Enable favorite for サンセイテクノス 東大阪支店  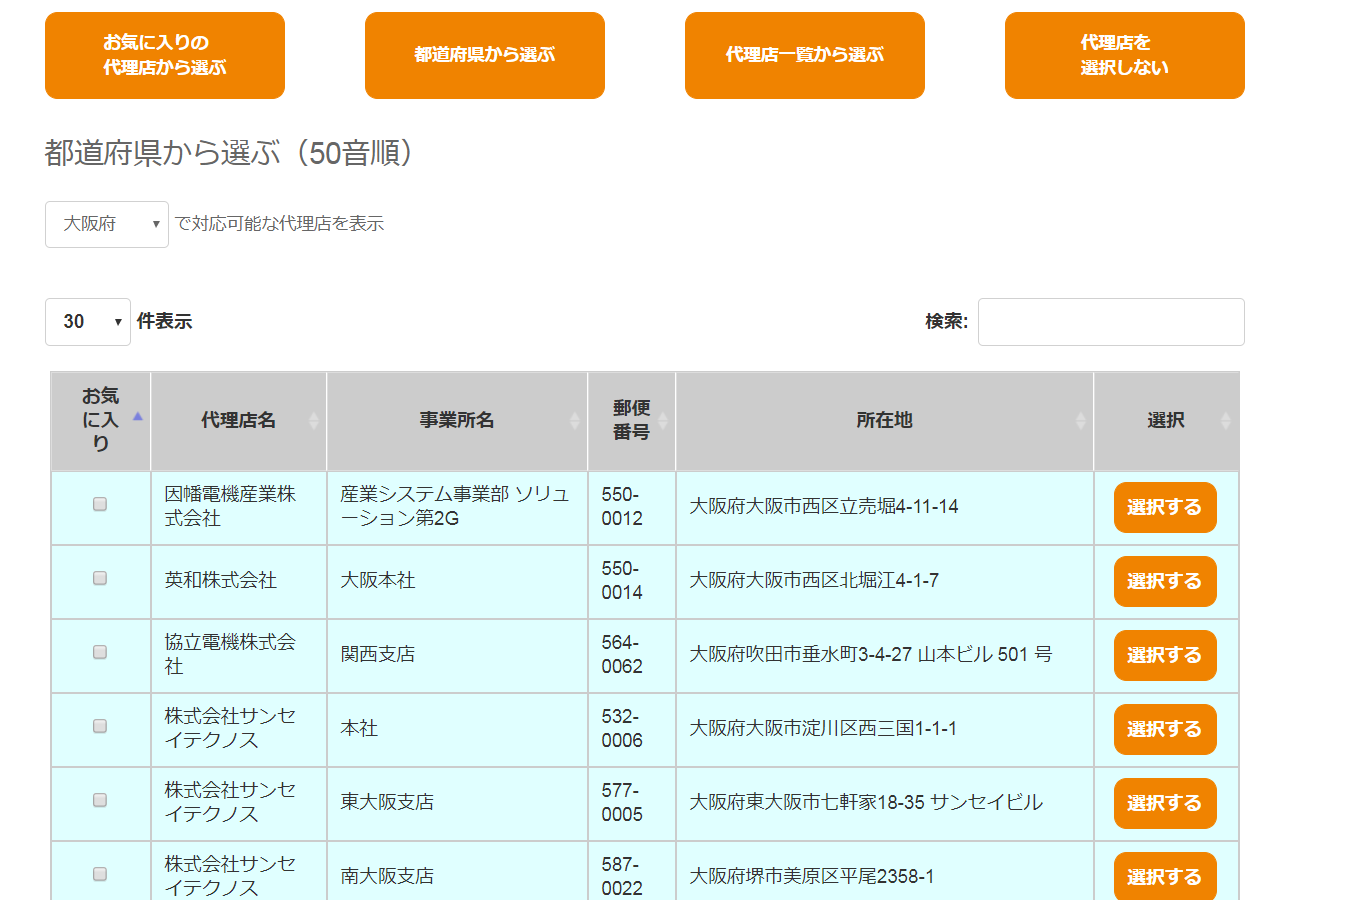pyautogui.click(x=100, y=801)
